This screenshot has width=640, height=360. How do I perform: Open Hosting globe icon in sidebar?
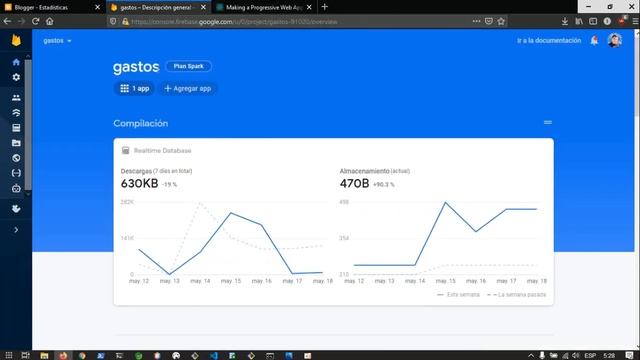(x=16, y=158)
